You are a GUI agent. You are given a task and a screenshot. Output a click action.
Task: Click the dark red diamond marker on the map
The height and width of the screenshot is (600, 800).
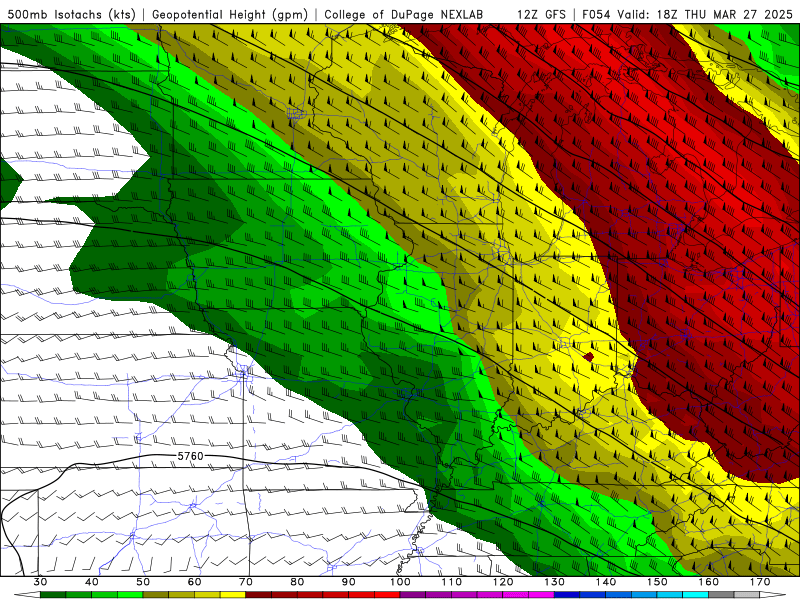589,357
